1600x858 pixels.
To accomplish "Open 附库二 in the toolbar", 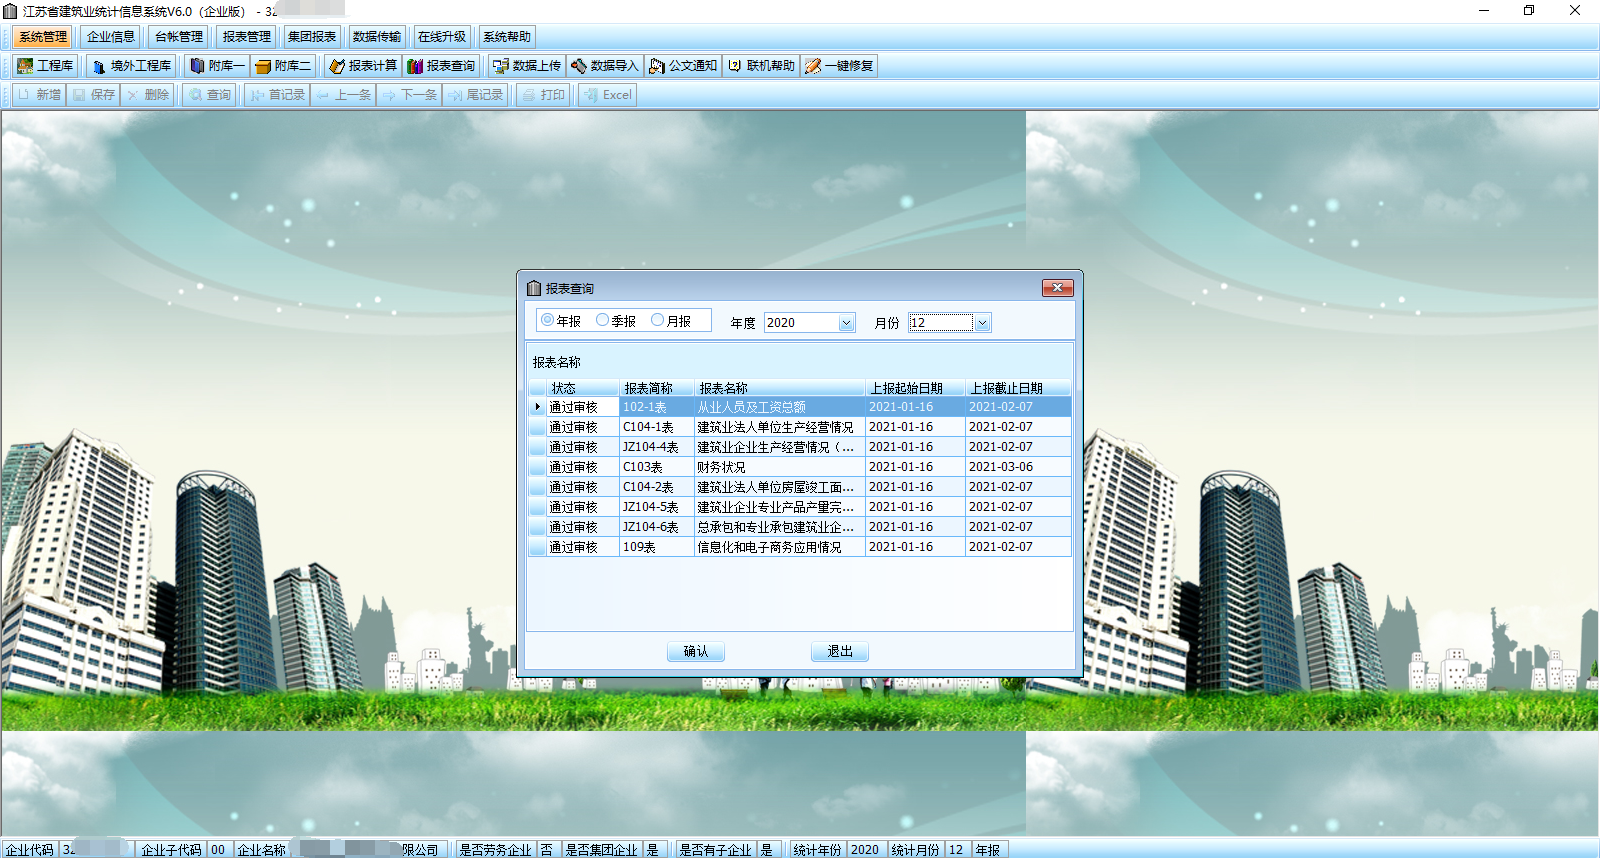I will pos(283,66).
